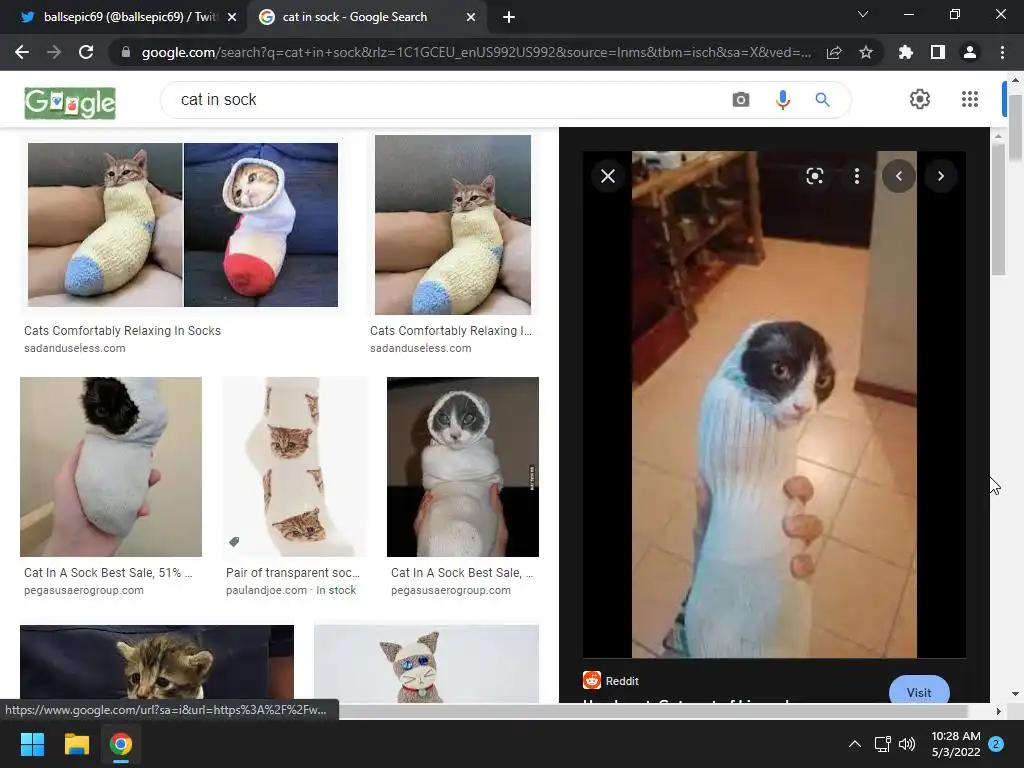Close the image preview panel
1024x768 pixels.
click(x=608, y=176)
